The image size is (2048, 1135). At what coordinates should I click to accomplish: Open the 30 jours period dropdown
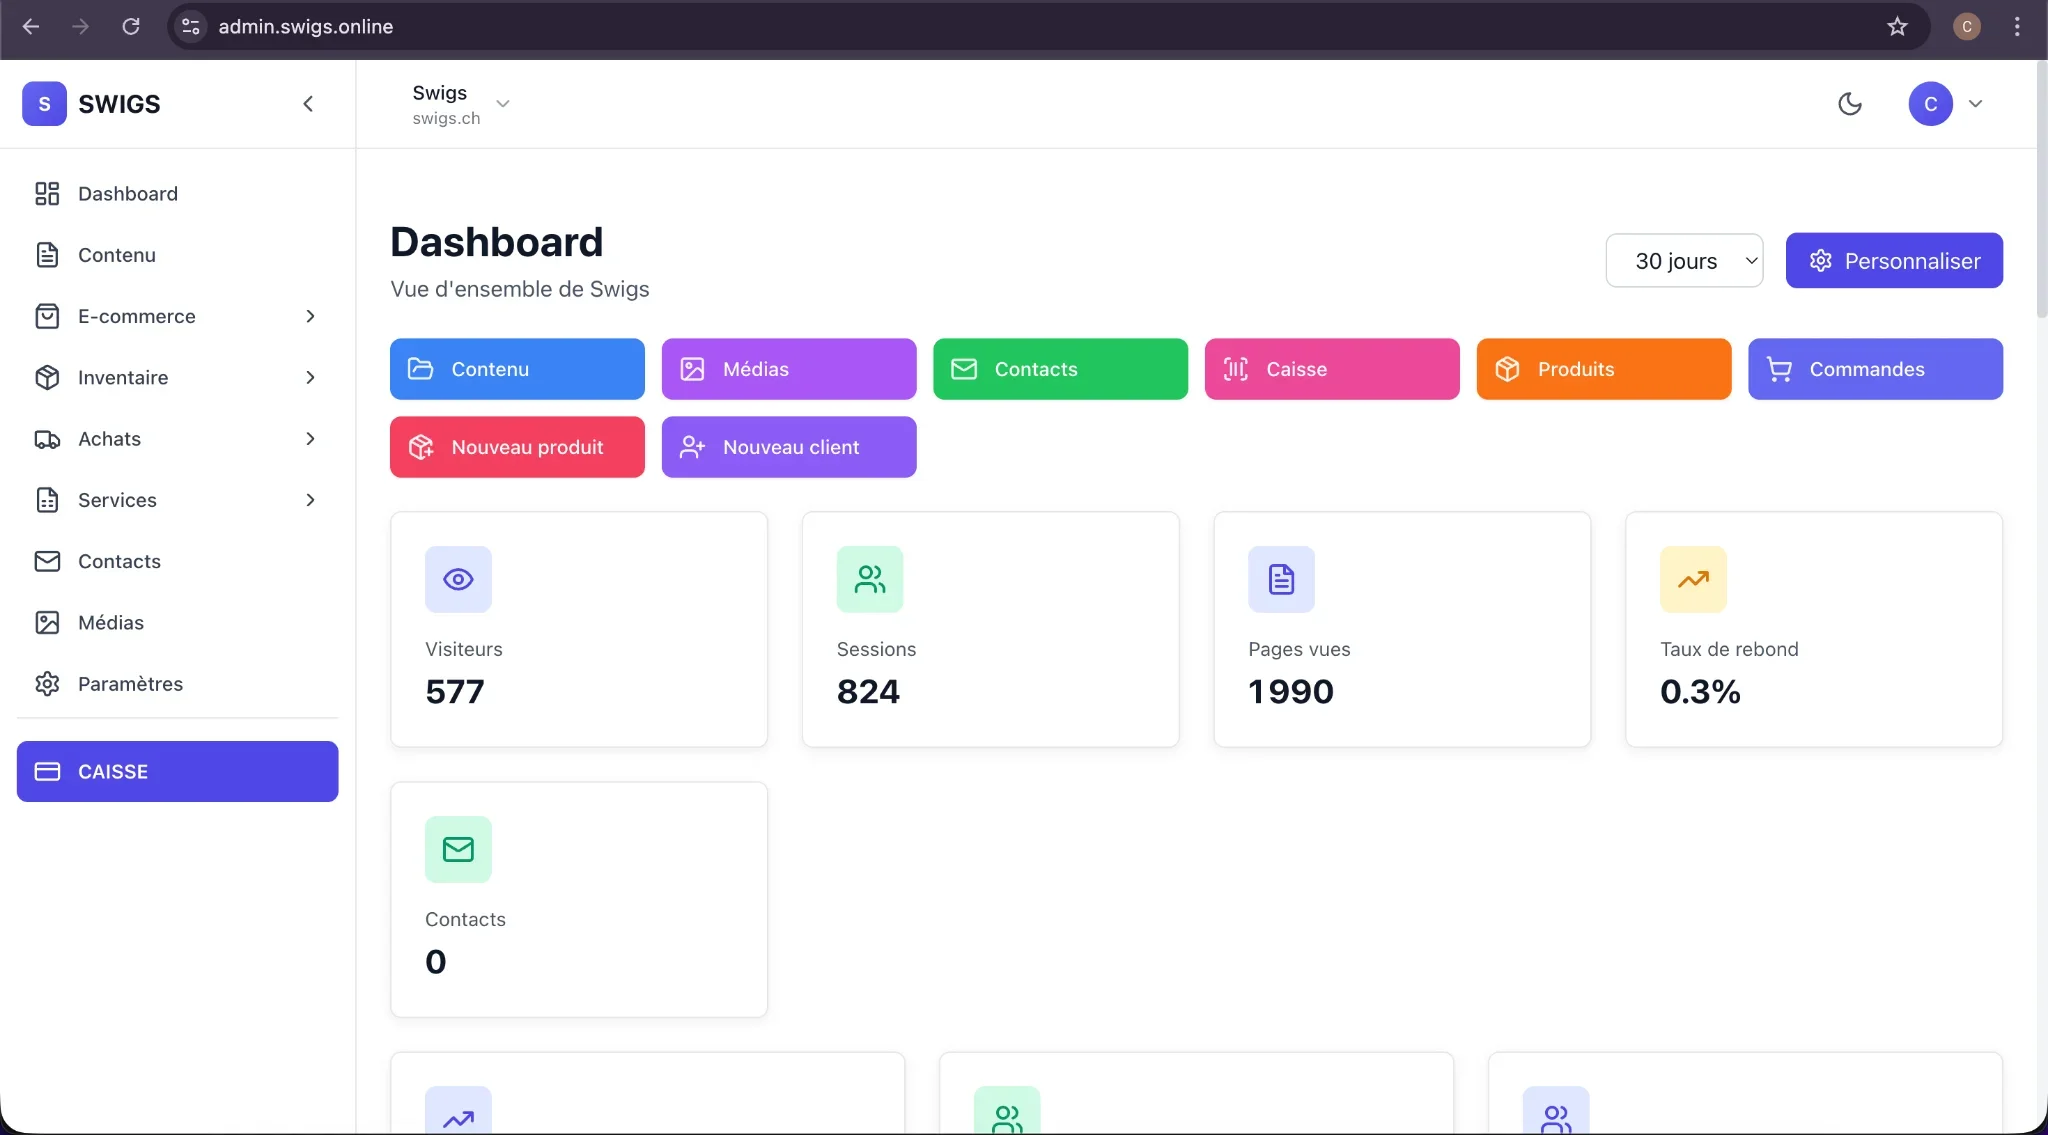(1684, 261)
